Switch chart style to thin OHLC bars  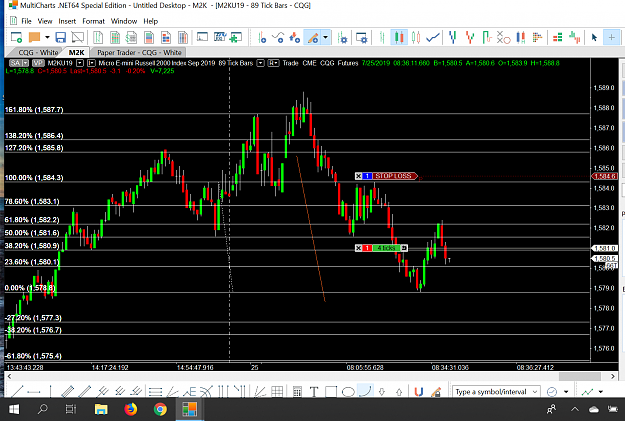pos(382,37)
